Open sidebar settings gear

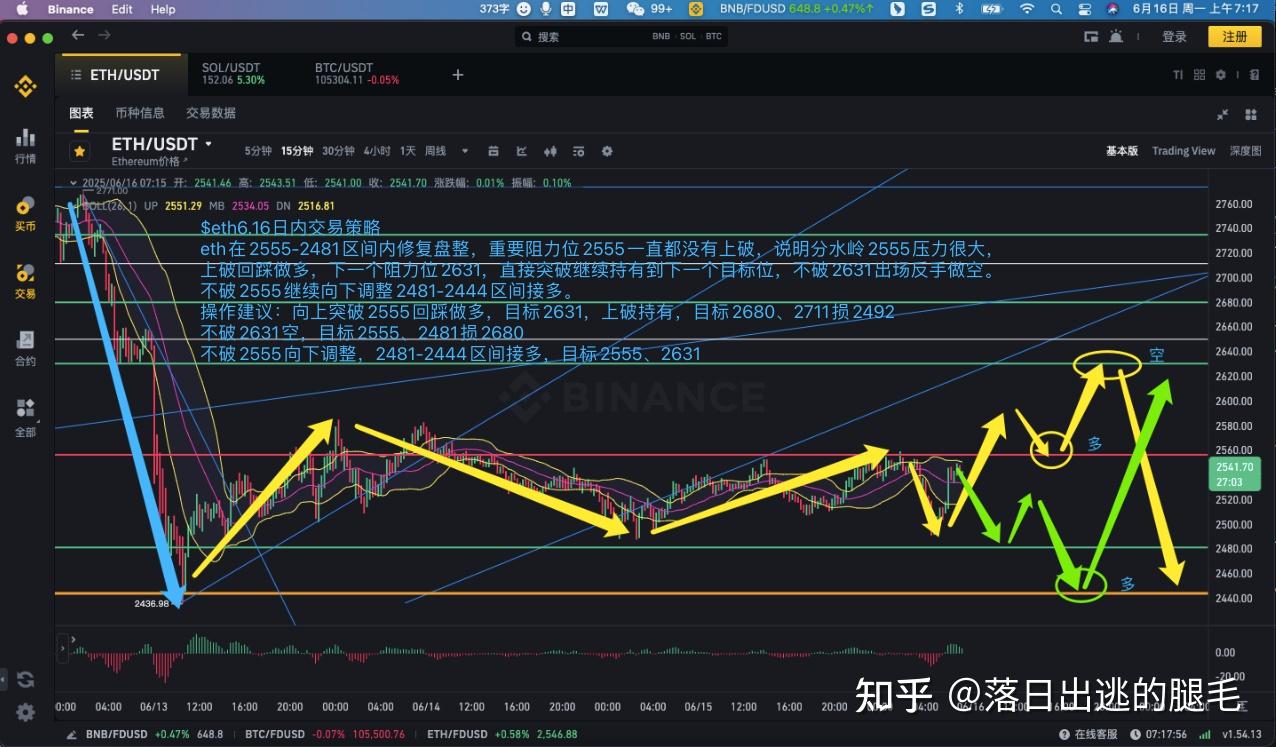[x=25, y=712]
